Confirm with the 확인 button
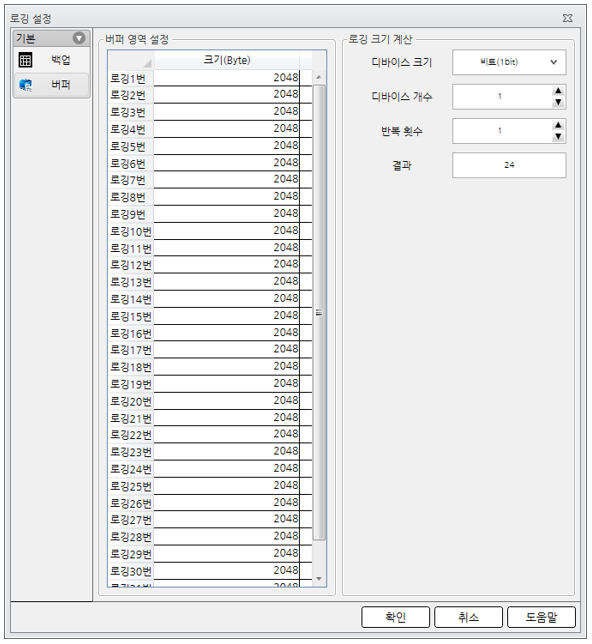 point(396,617)
